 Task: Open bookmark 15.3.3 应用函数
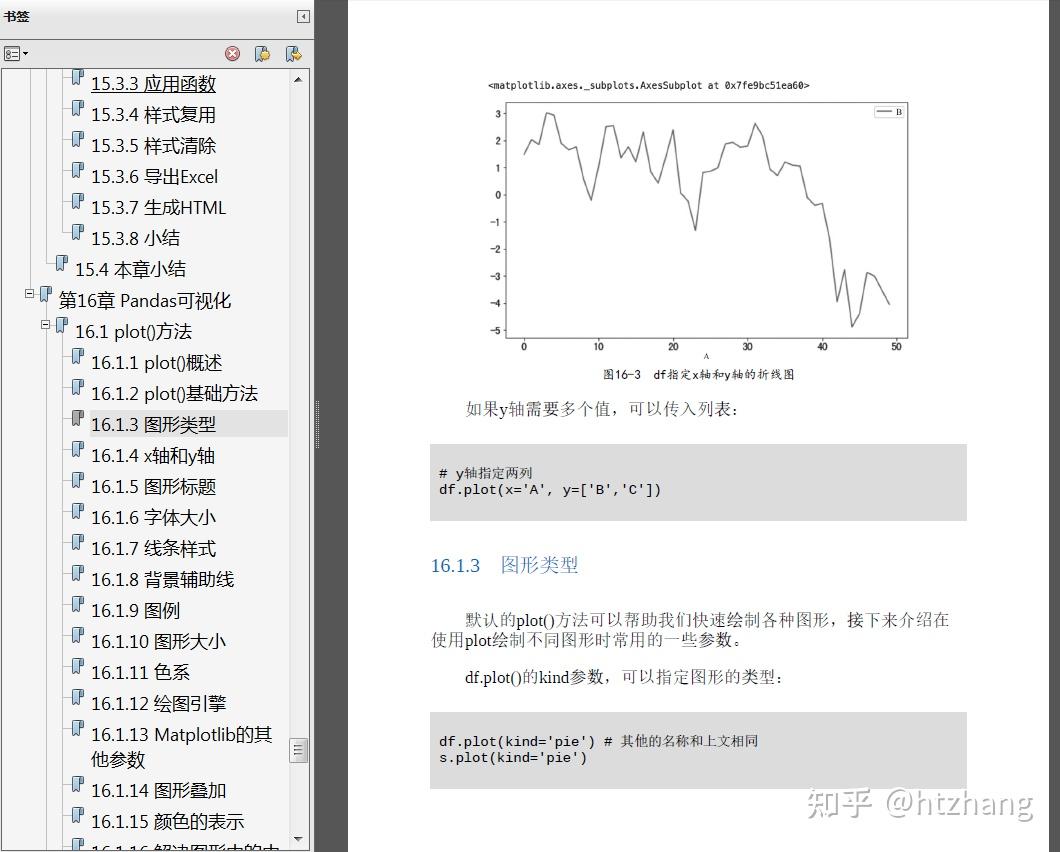pos(153,84)
